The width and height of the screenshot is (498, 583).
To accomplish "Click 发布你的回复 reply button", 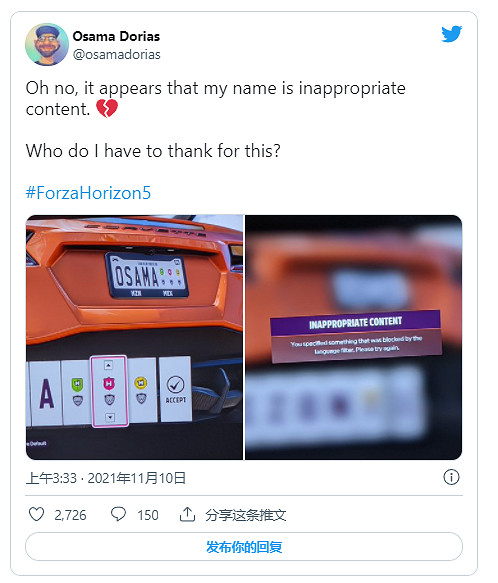I will pos(244,547).
